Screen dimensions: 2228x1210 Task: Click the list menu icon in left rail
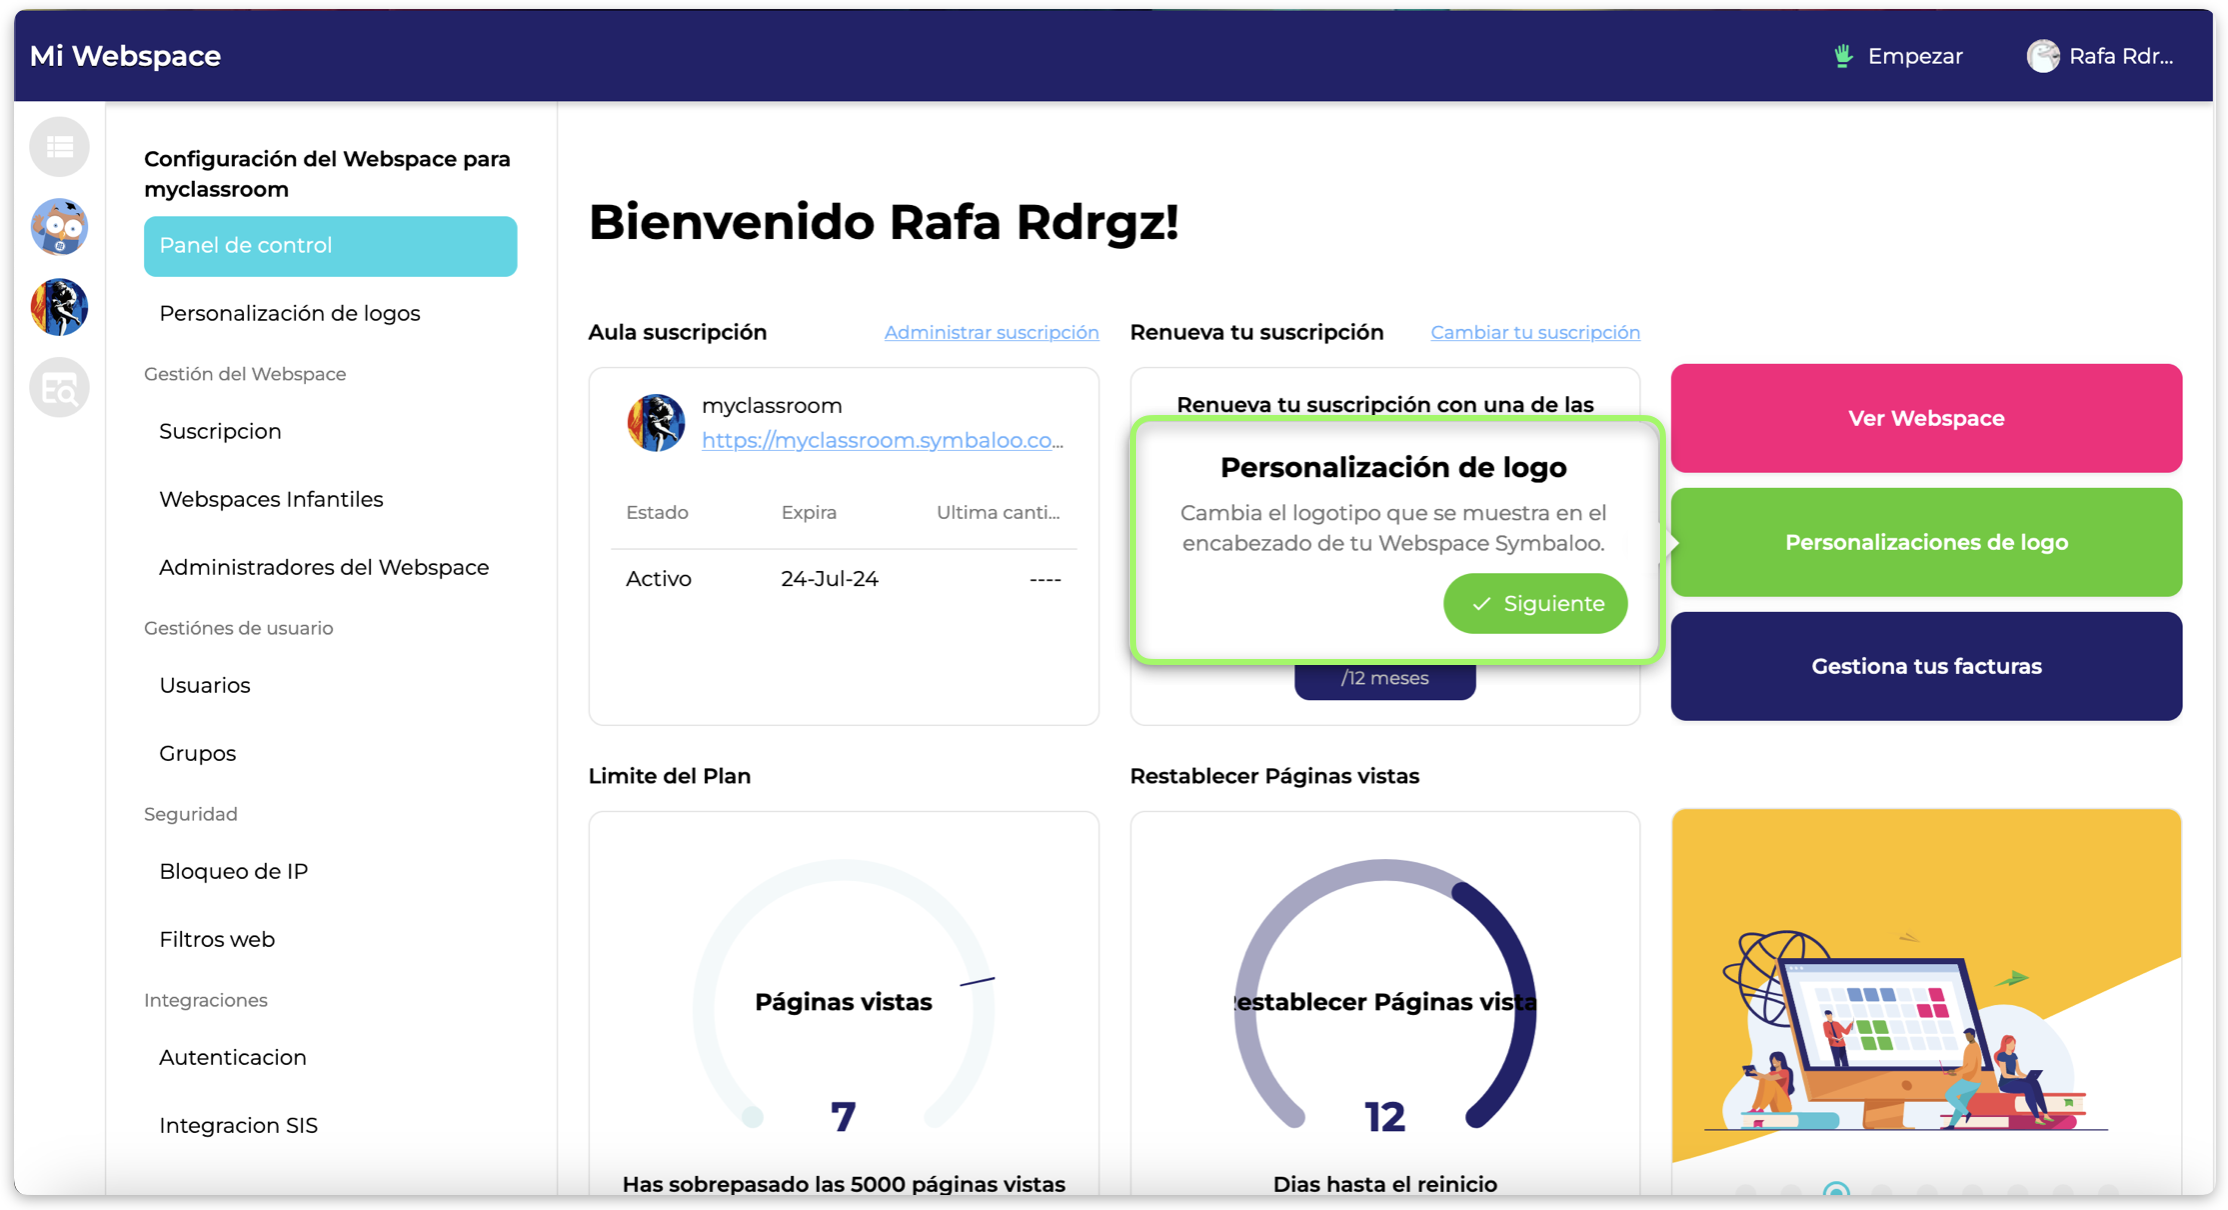(59, 147)
